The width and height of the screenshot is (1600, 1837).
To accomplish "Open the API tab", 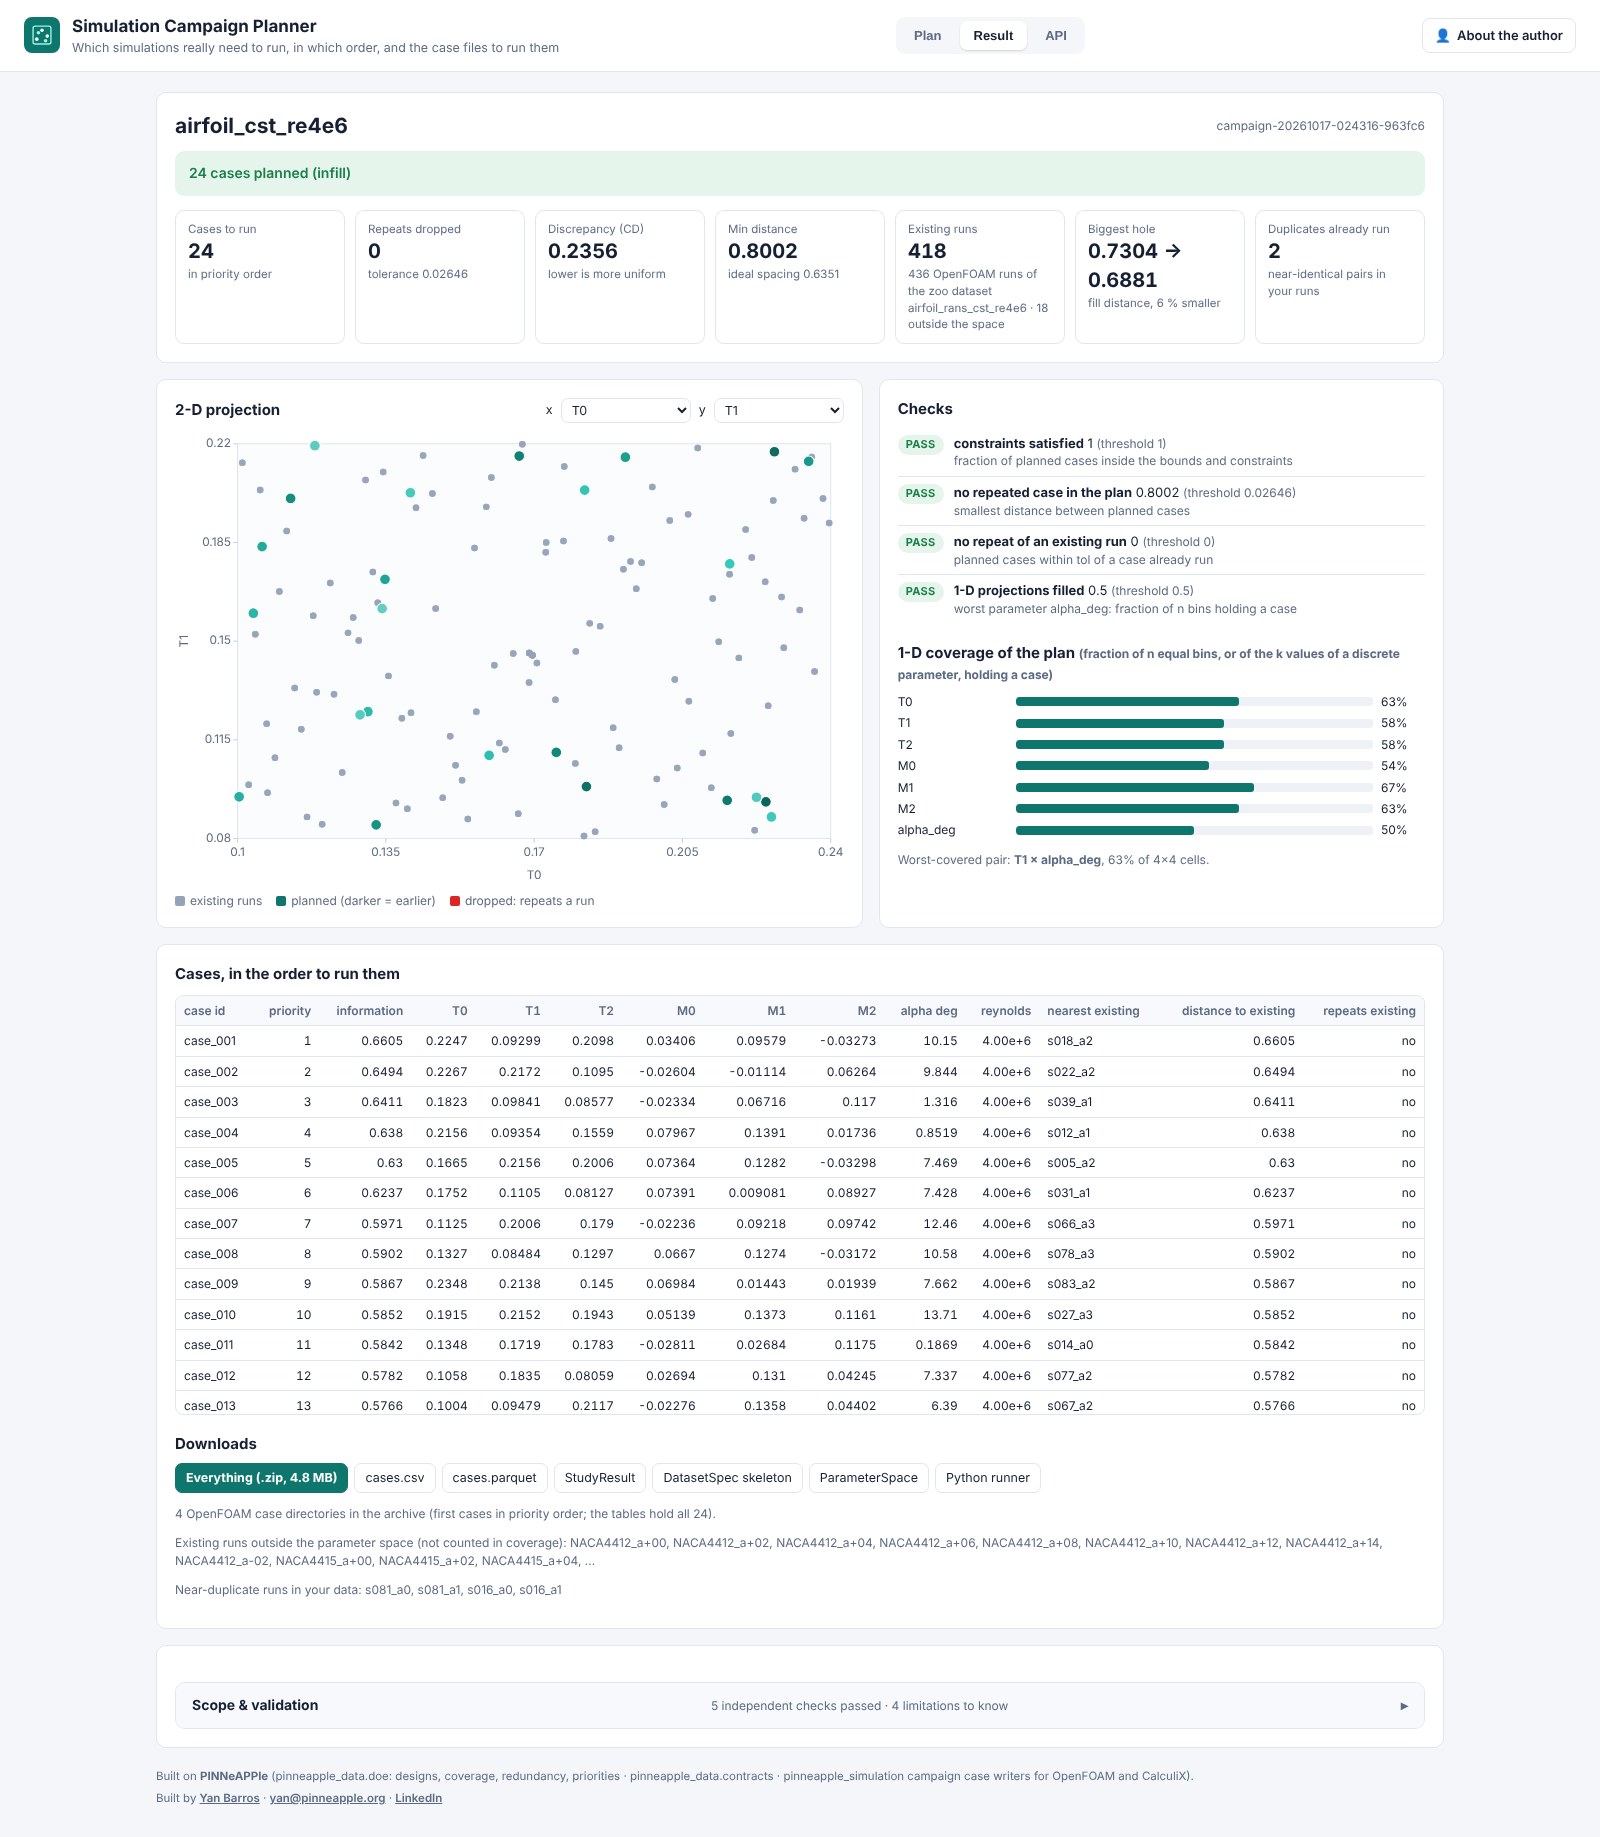I will 1056,36.
